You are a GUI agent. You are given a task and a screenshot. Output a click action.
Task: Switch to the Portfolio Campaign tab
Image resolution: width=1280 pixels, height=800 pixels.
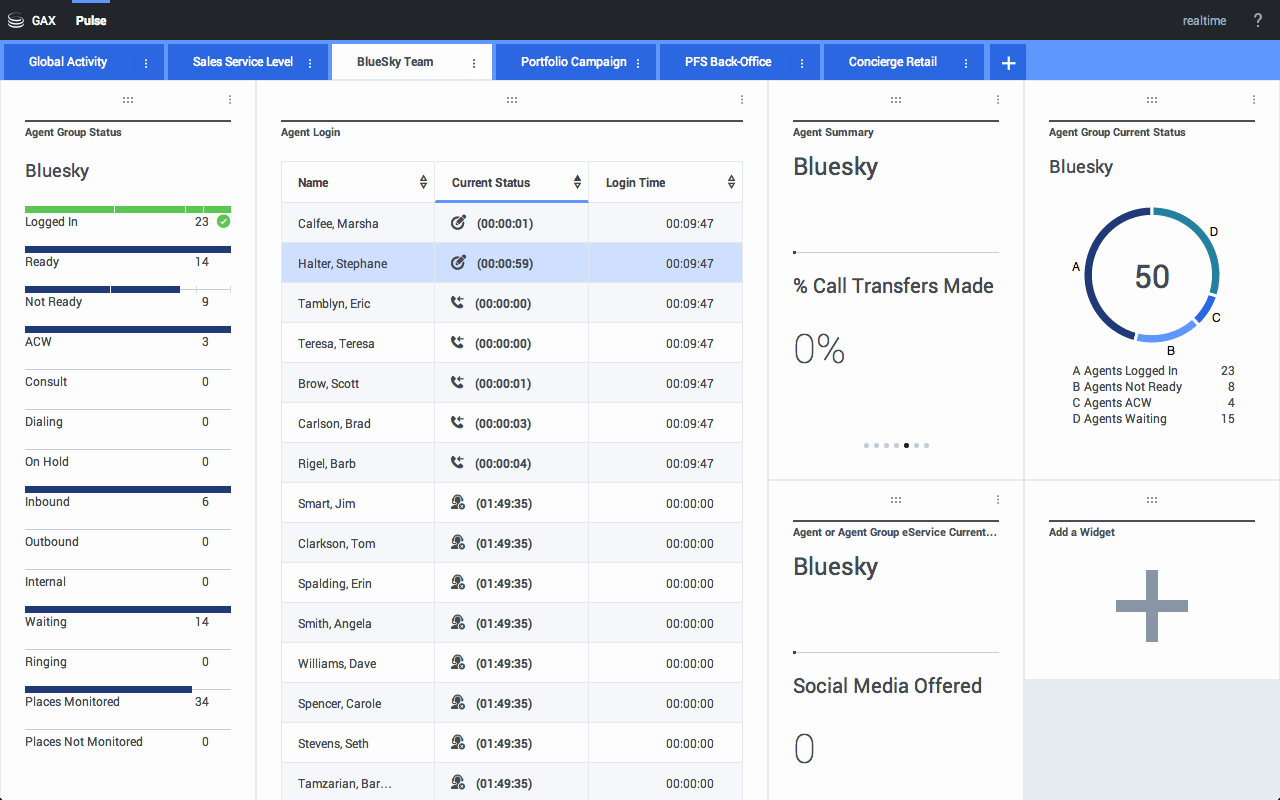pos(573,62)
